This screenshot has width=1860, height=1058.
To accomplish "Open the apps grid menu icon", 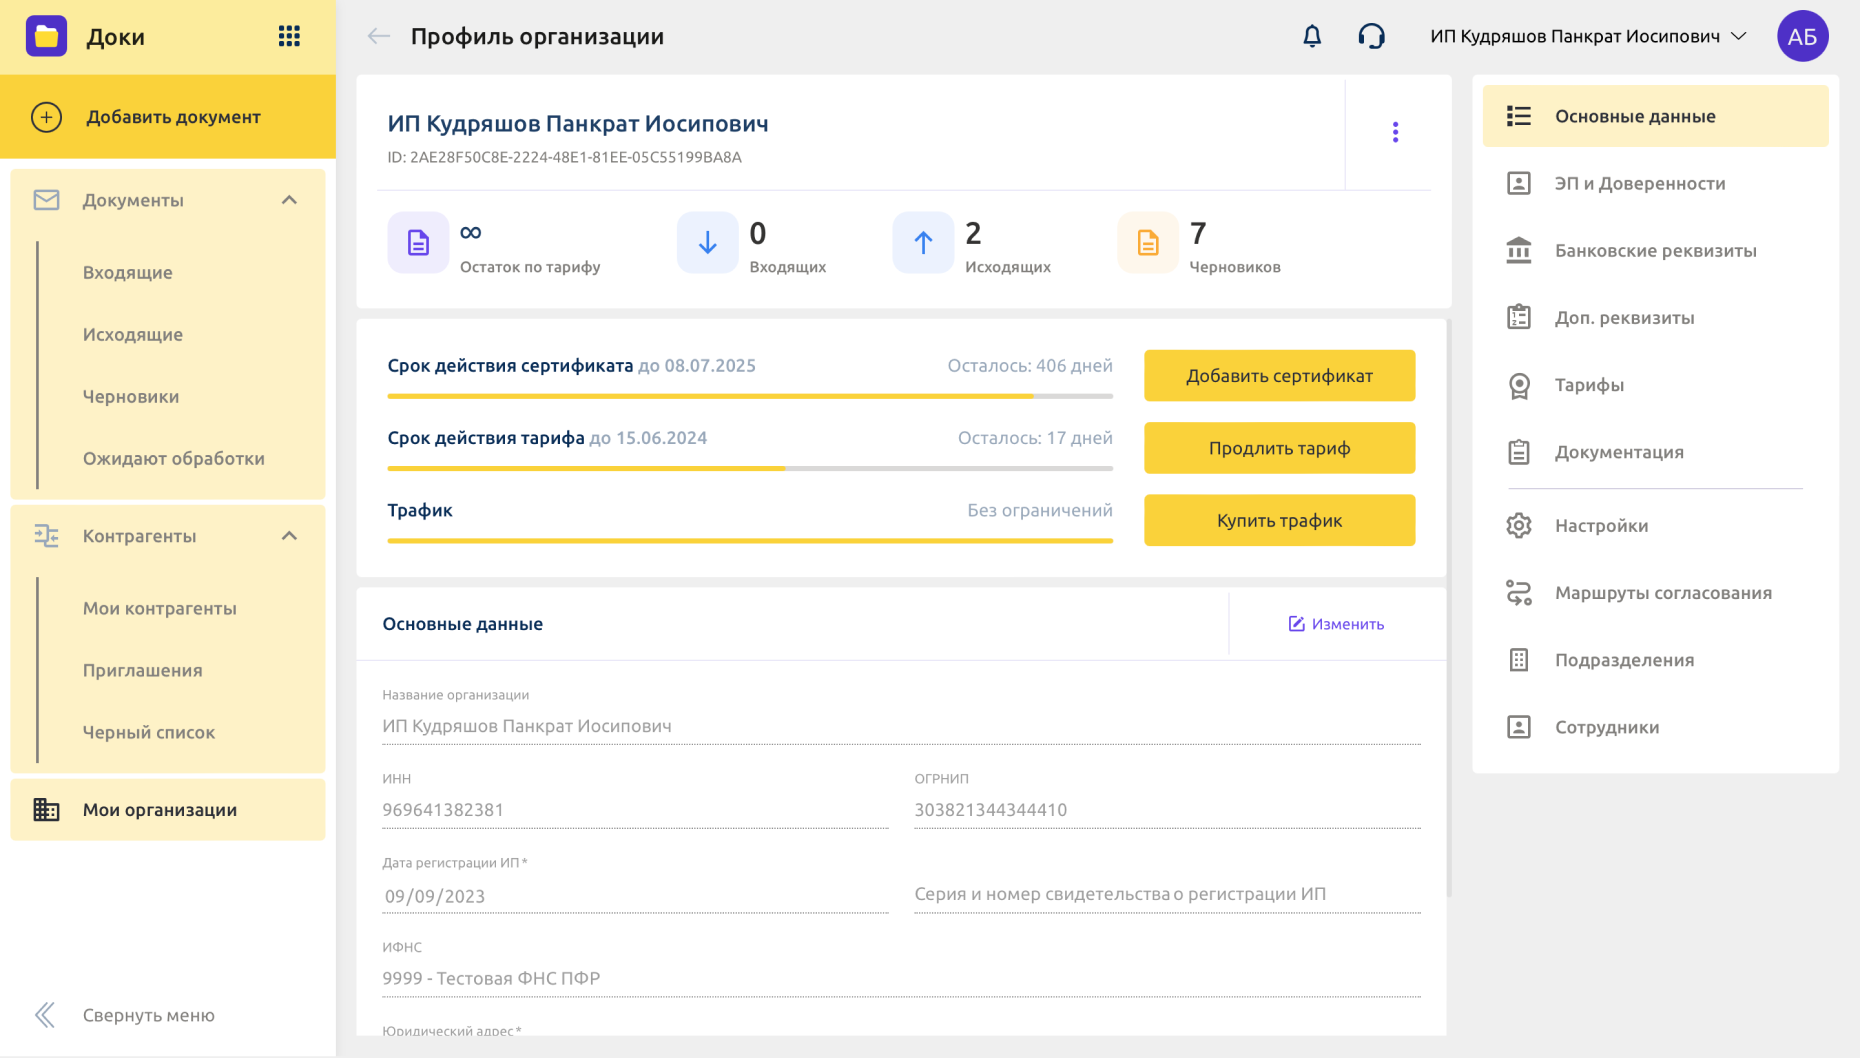I will coord(289,37).
